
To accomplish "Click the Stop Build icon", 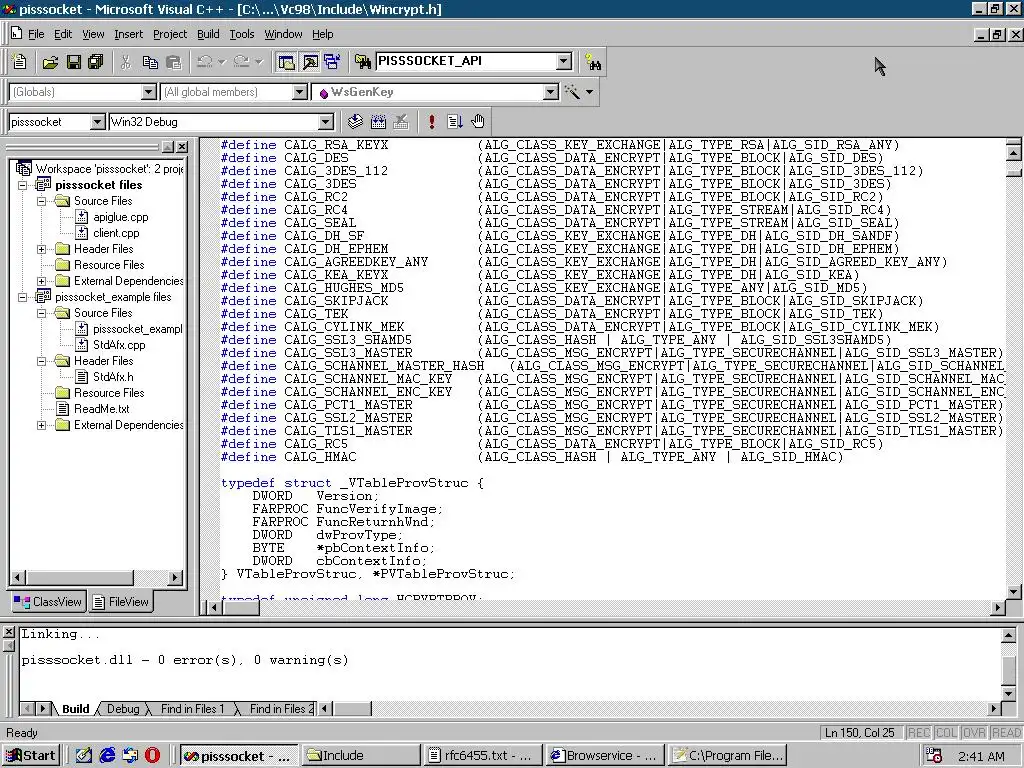I will 401,121.
